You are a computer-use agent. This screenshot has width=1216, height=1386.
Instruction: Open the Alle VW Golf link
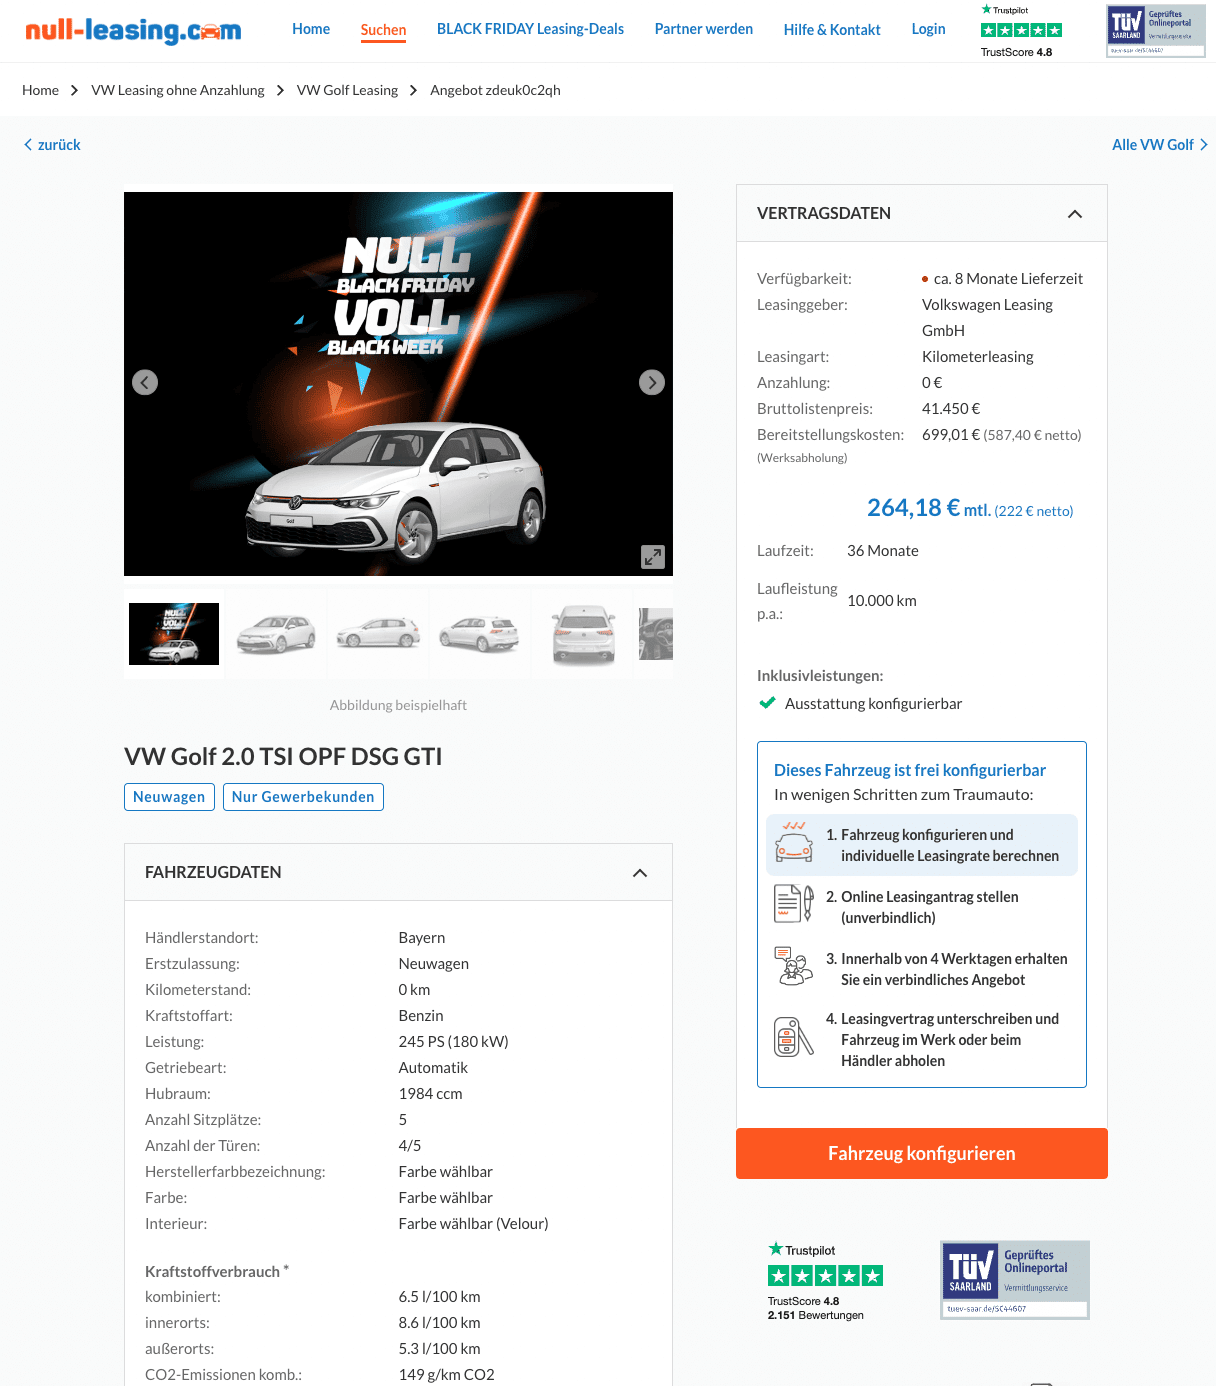pos(1160,145)
